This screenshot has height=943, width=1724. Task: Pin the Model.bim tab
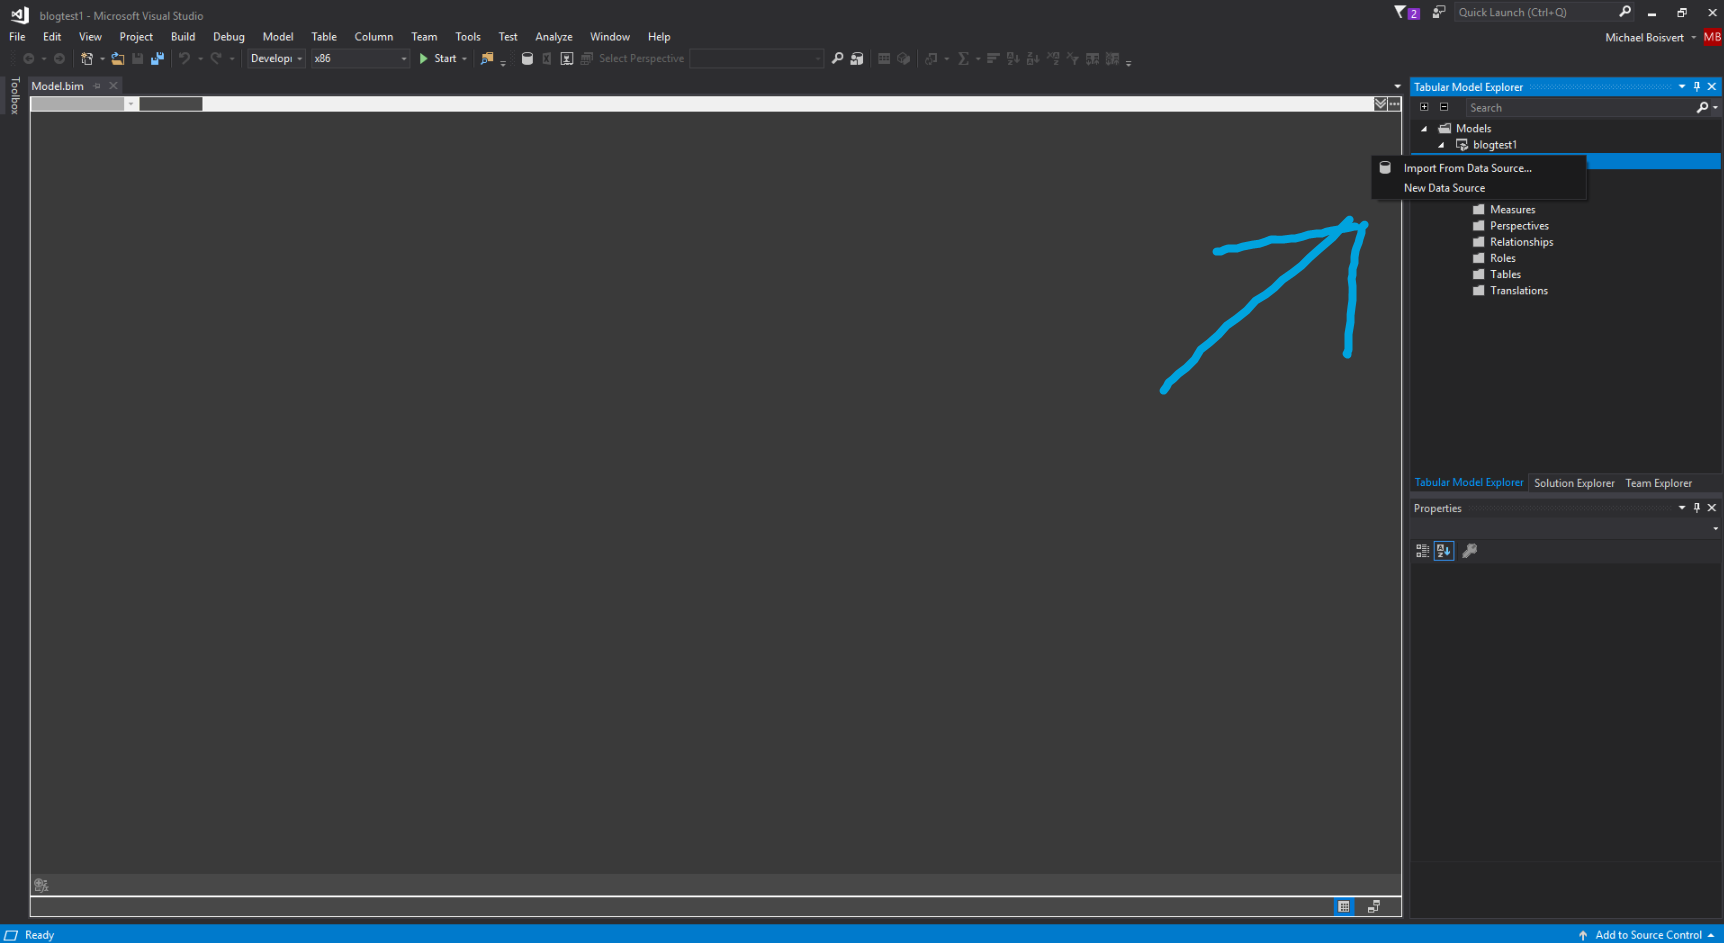coord(98,86)
